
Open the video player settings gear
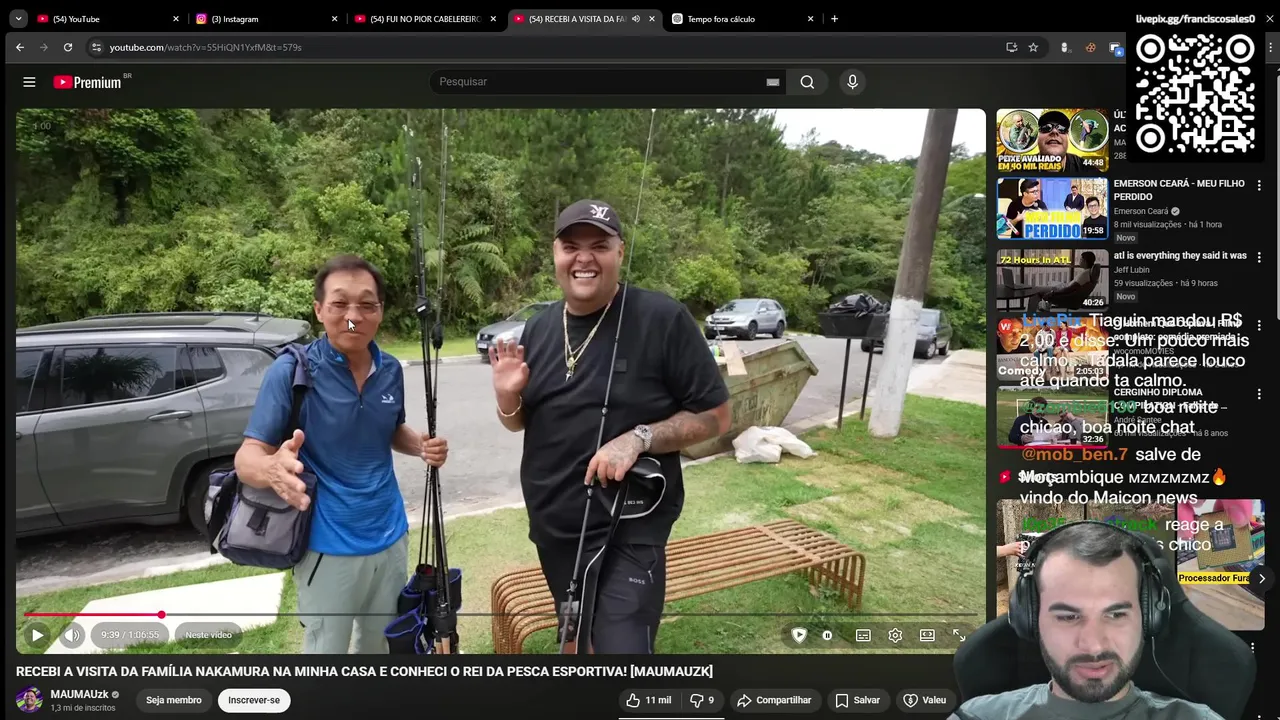point(895,635)
